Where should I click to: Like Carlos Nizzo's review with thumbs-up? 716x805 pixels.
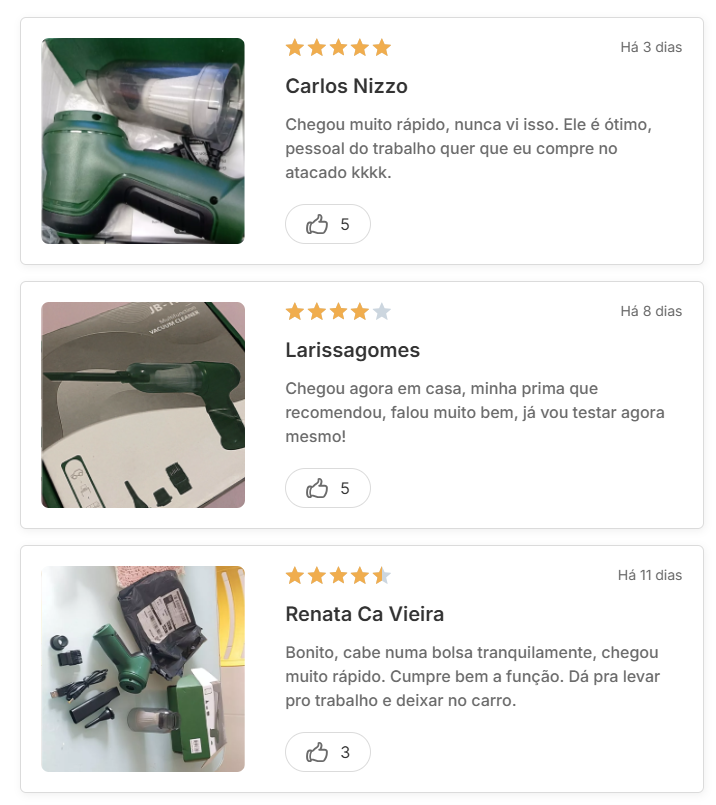click(x=327, y=224)
